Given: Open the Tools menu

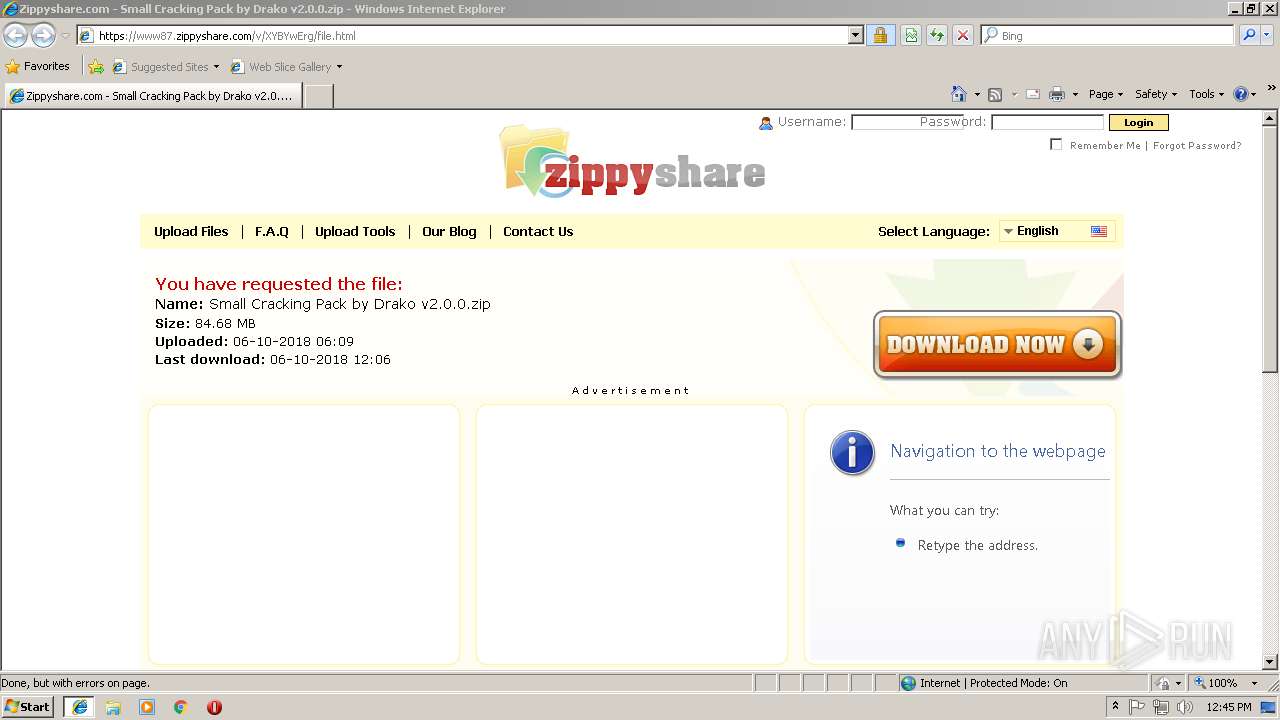Looking at the screenshot, I should click(1206, 94).
